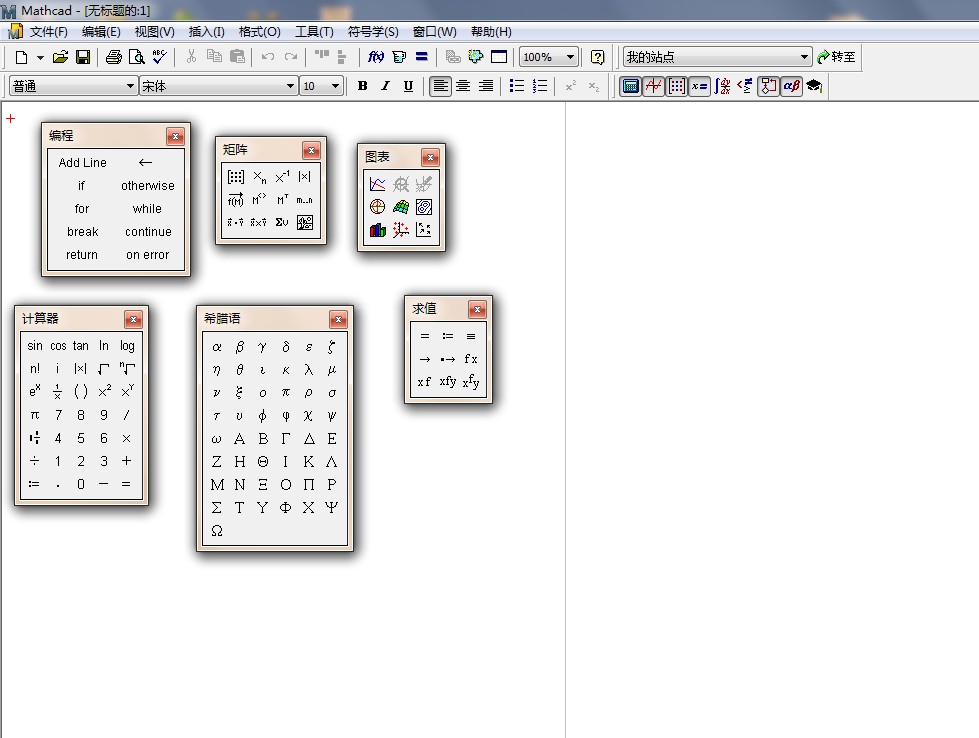Image resolution: width=979 pixels, height=738 pixels.
Task: Expand the arrow next to New document icon
Action: pos(40,57)
